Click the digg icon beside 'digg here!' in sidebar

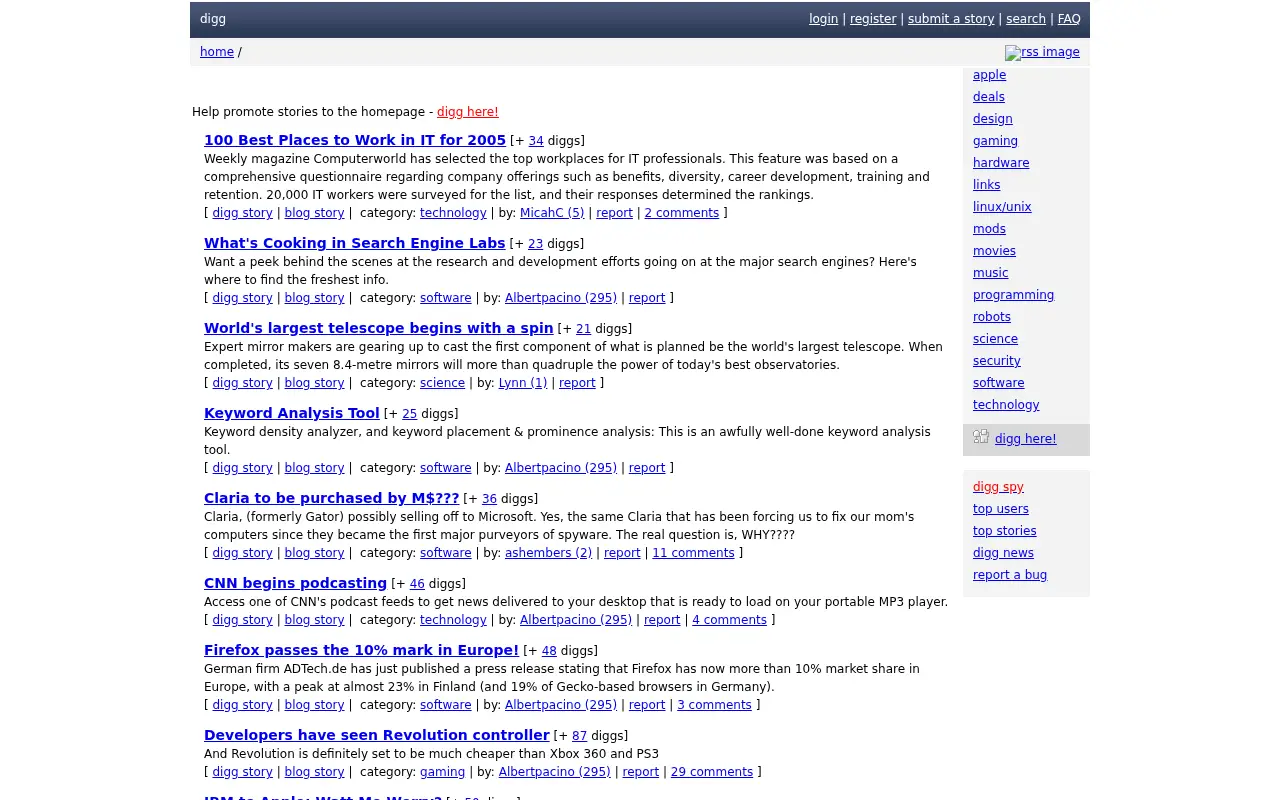click(981, 437)
